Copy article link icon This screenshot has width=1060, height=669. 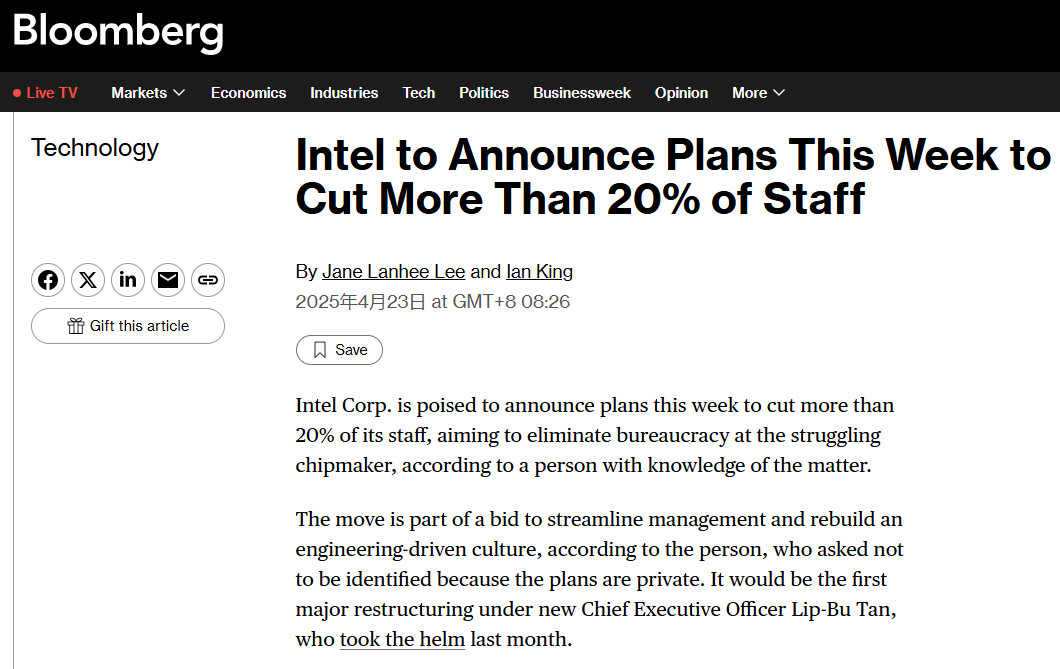coord(208,280)
